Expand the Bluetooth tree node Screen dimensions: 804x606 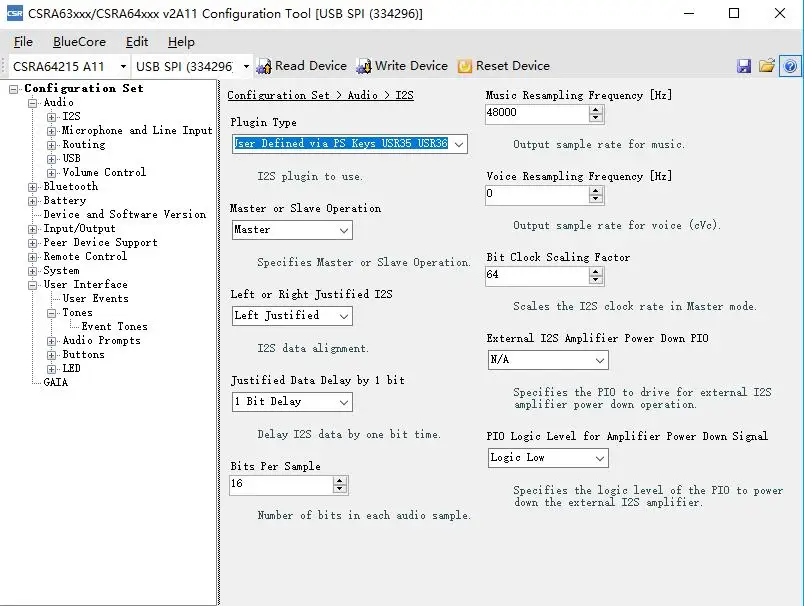click(33, 187)
